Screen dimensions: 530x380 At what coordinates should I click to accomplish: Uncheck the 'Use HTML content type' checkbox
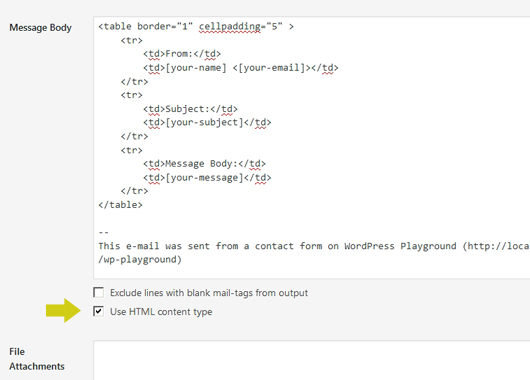[x=99, y=311]
